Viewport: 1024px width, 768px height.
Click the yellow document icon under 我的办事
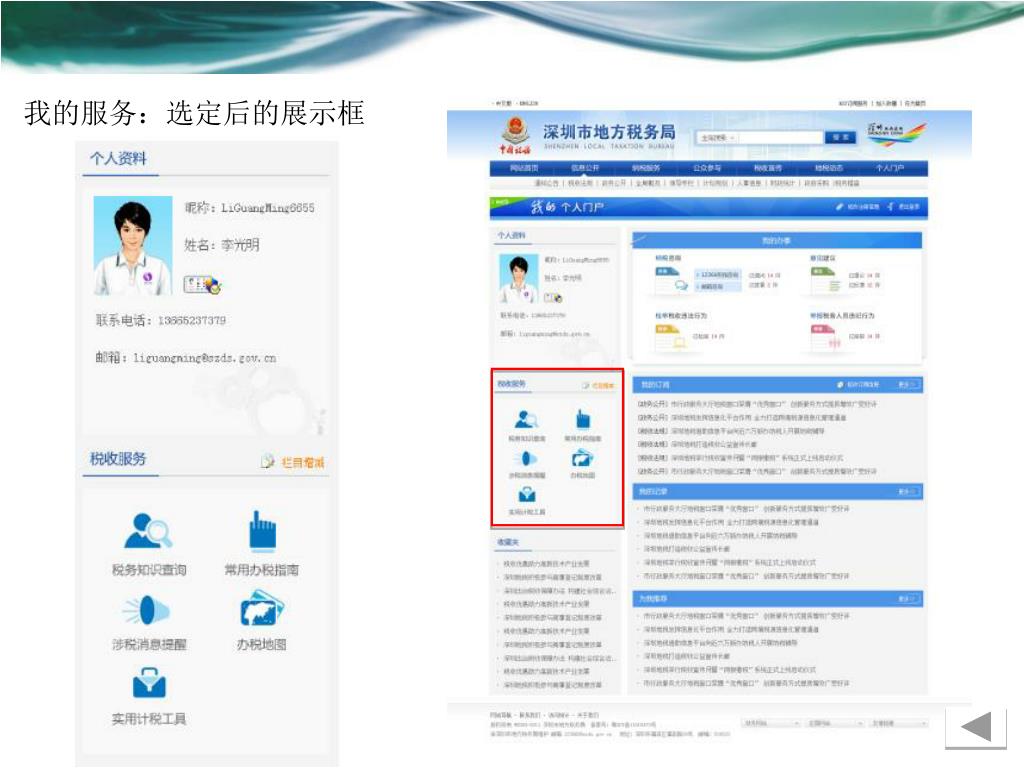671,336
